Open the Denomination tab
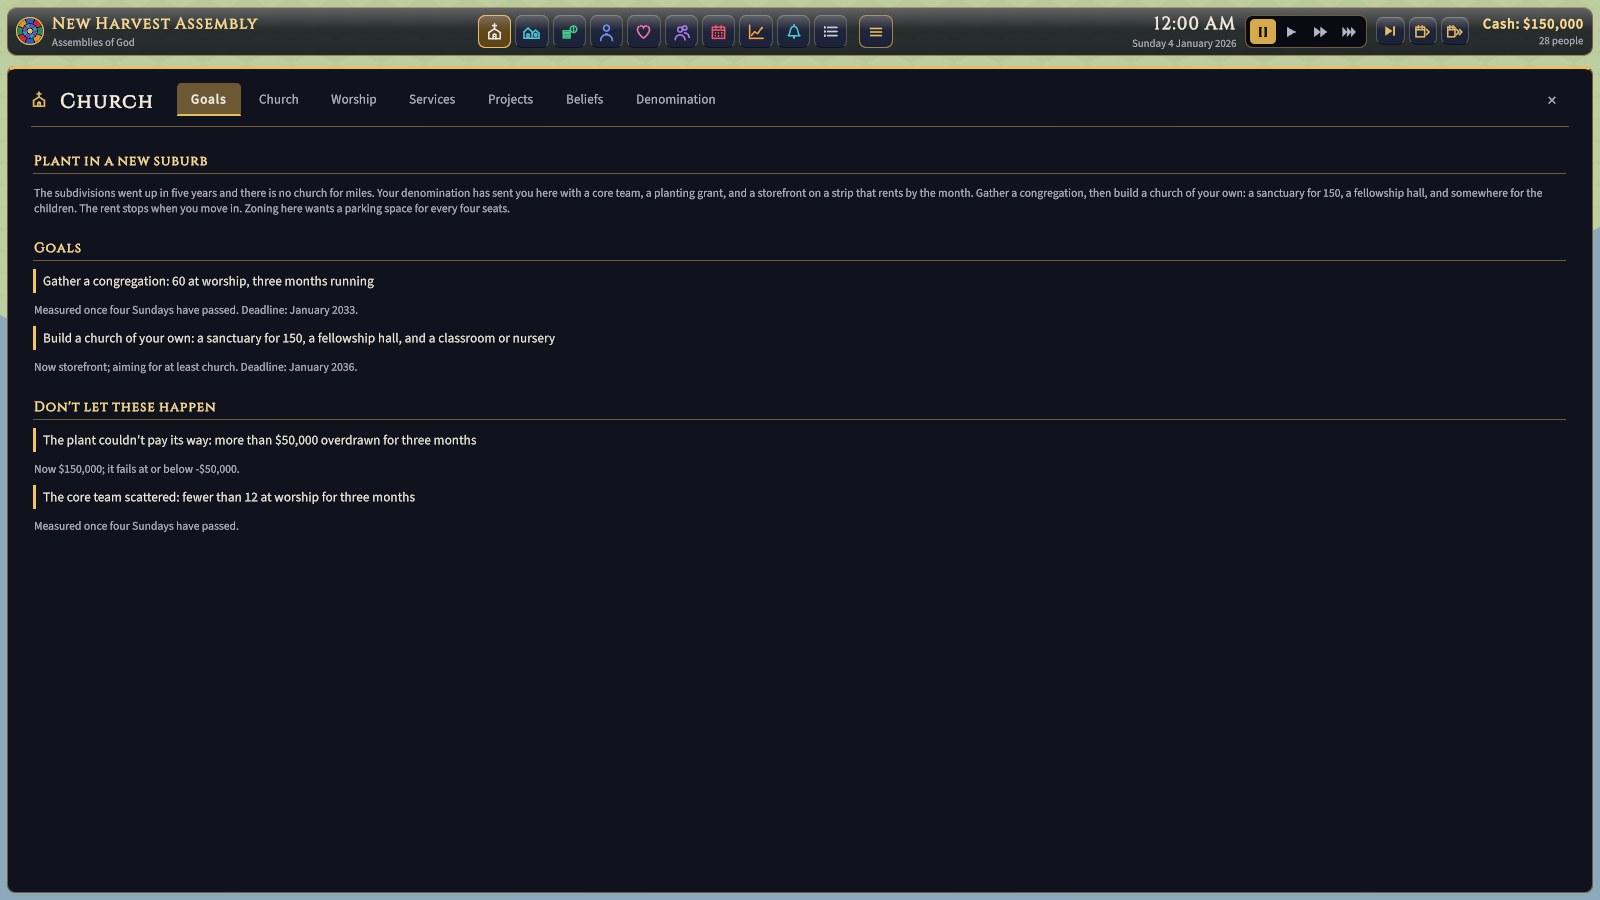The width and height of the screenshot is (1600, 900). coord(676,99)
